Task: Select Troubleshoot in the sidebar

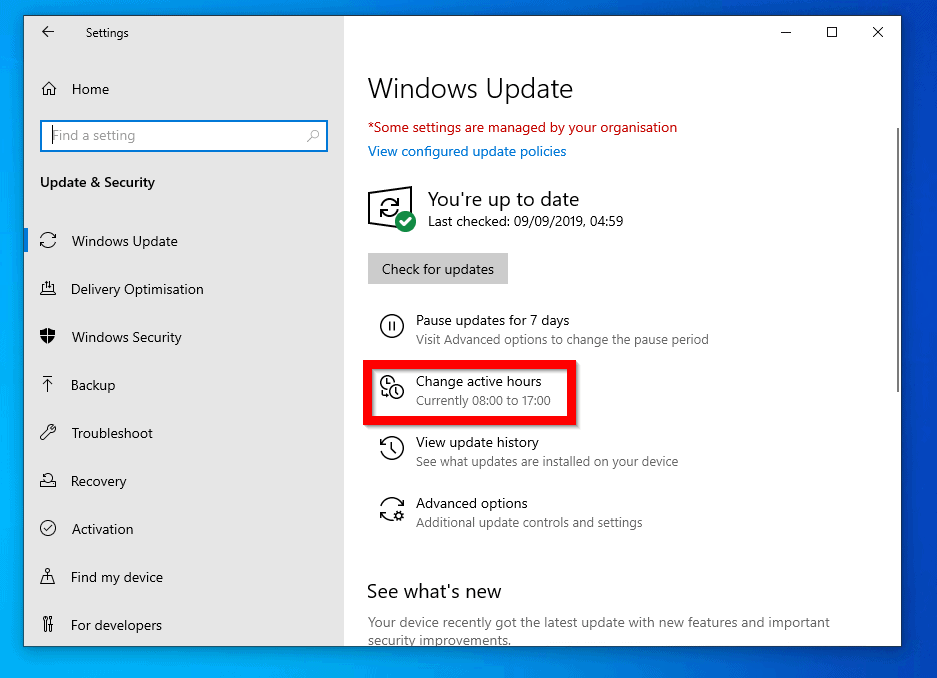Action: pyautogui.click(x=112, y=433)
